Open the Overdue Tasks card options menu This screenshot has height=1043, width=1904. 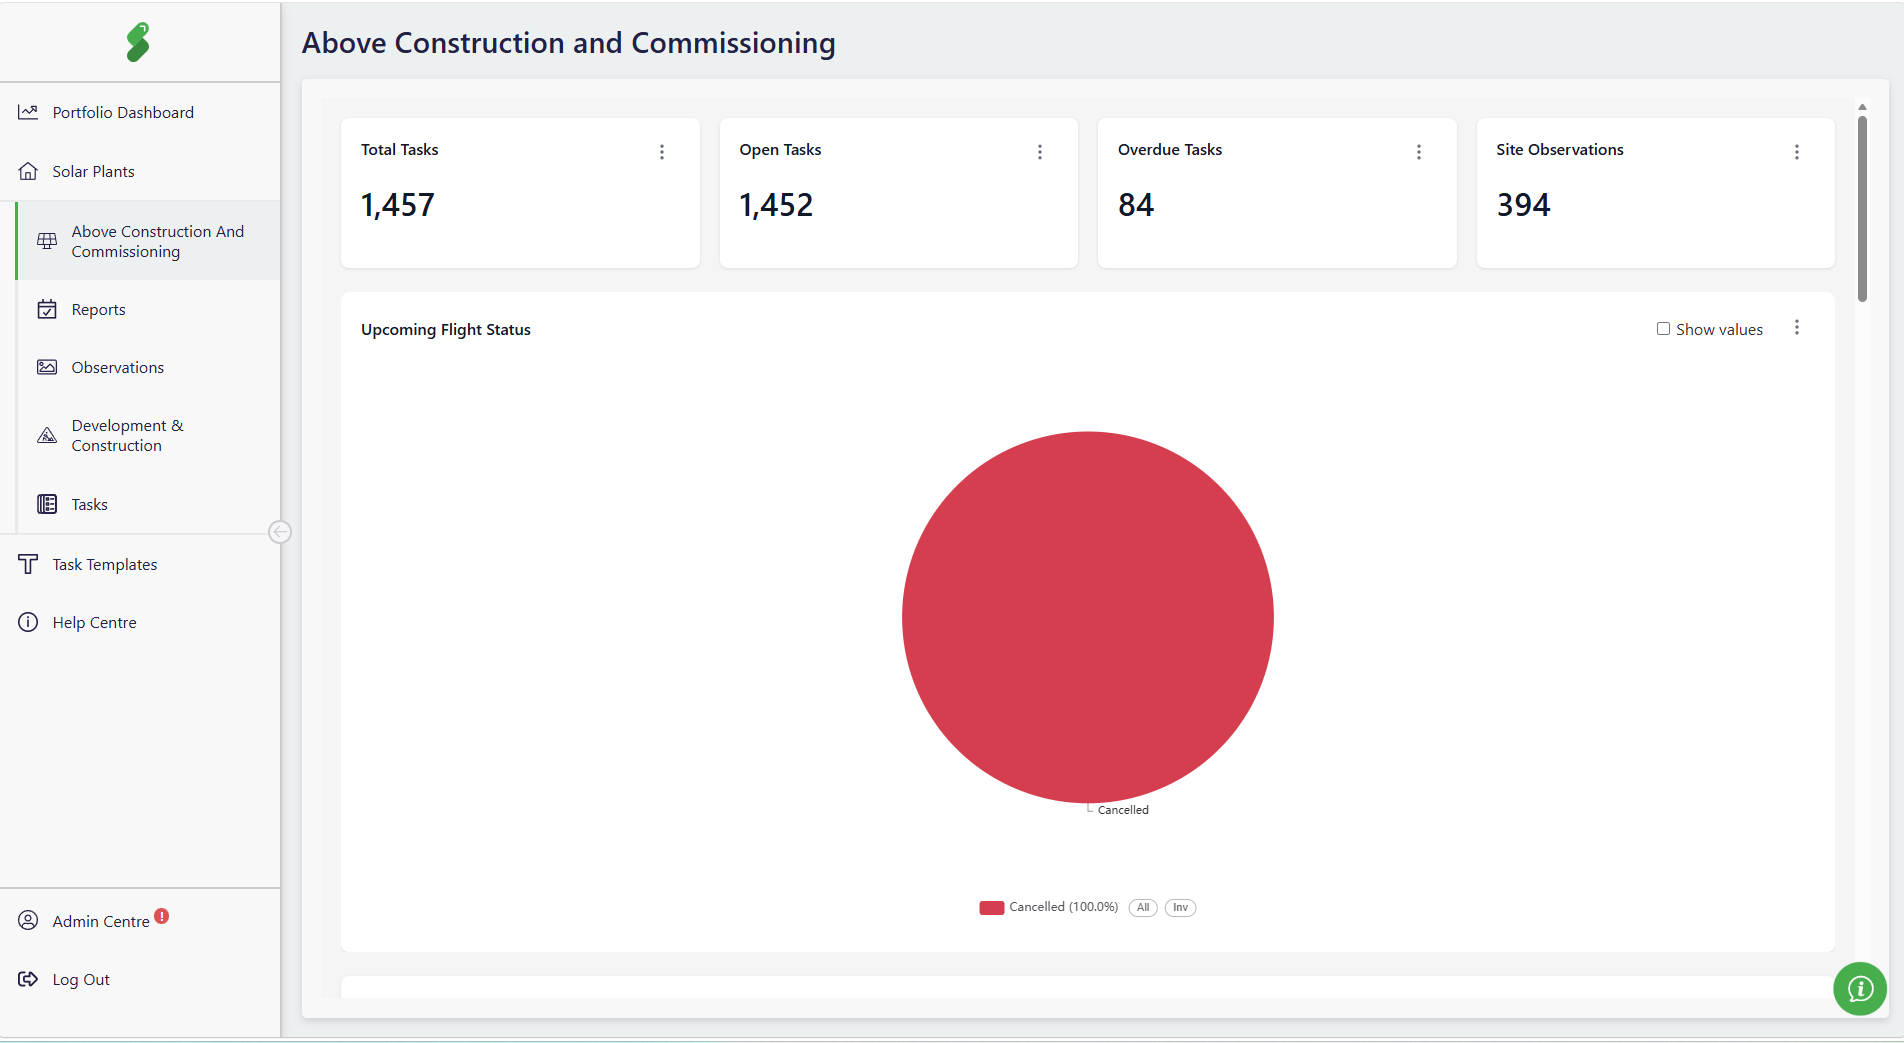pyautogui.click(x=1419, y=152)
